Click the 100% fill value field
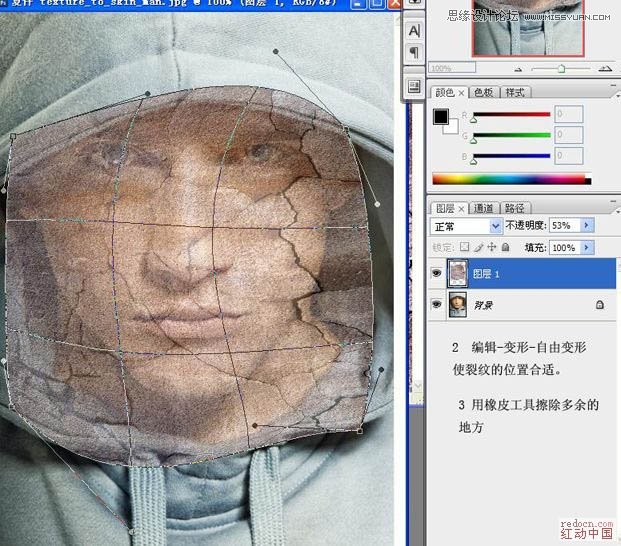The height and width of the screenshot is (546, 621). 565,247
